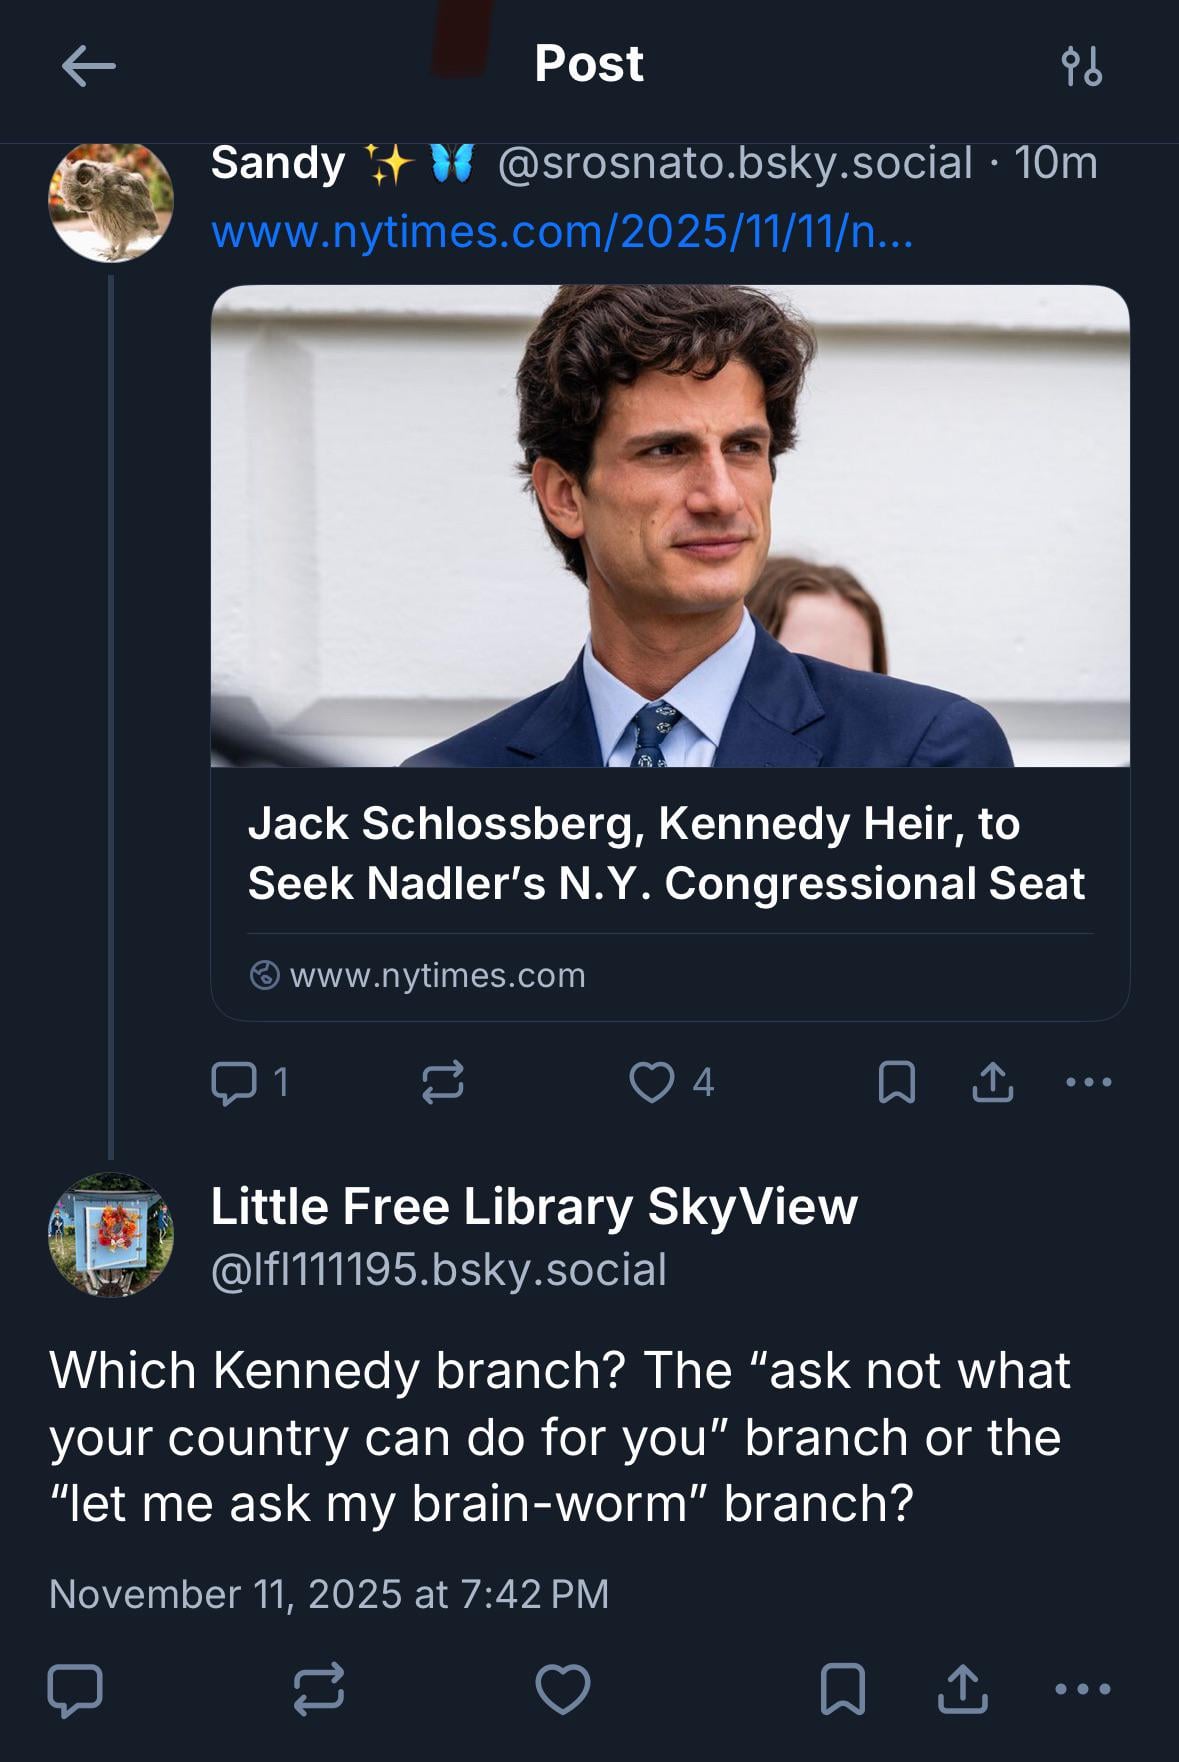Viewport: 1179px width, 1762px height.
Task: Open @lfl111195.bsky.social profile handle
Action: tap(438, 1270)
